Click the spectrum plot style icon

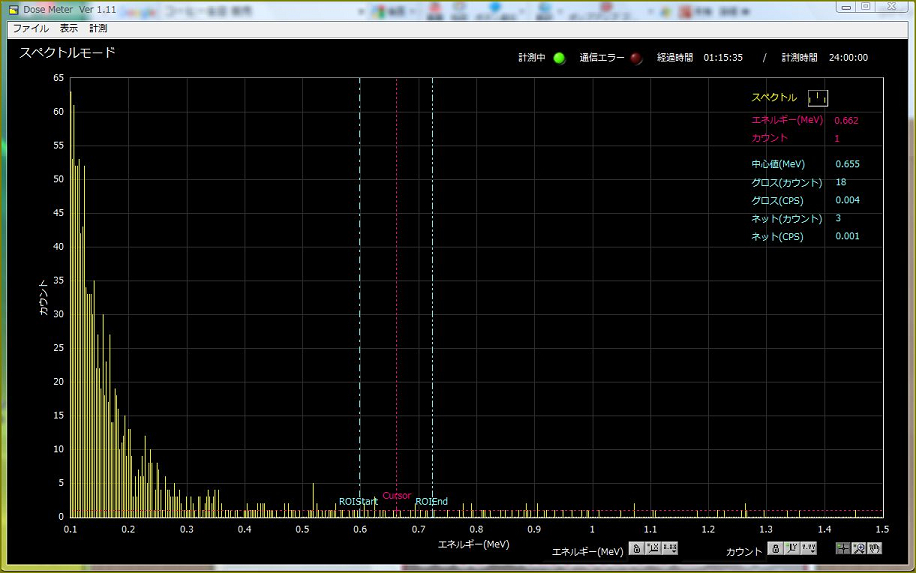(818, 97)
